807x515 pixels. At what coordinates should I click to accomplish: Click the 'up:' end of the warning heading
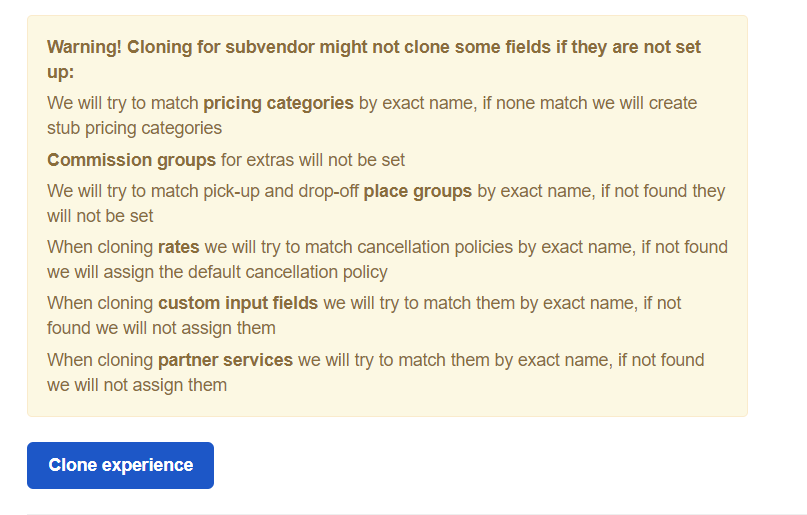pyautogui.click(x=61, y=72)
